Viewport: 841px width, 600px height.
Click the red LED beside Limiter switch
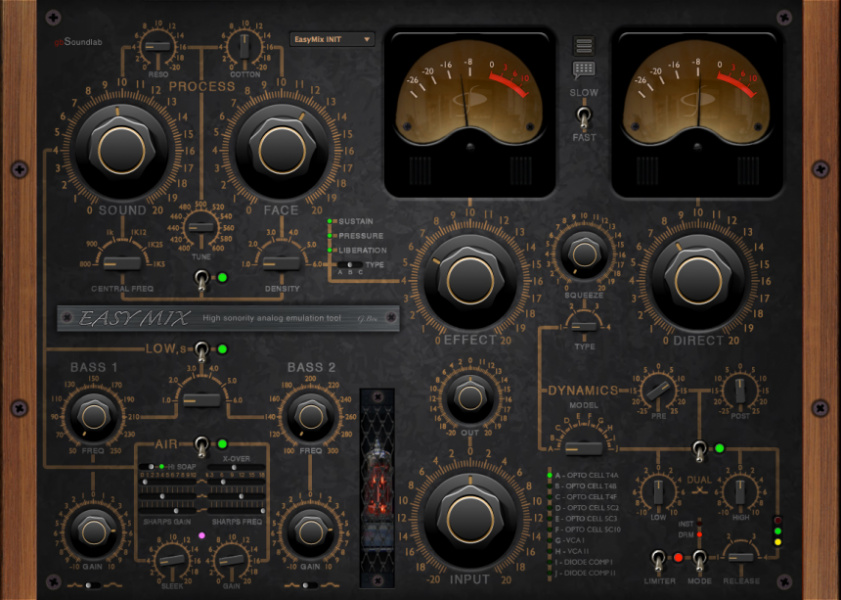[678, 558]
